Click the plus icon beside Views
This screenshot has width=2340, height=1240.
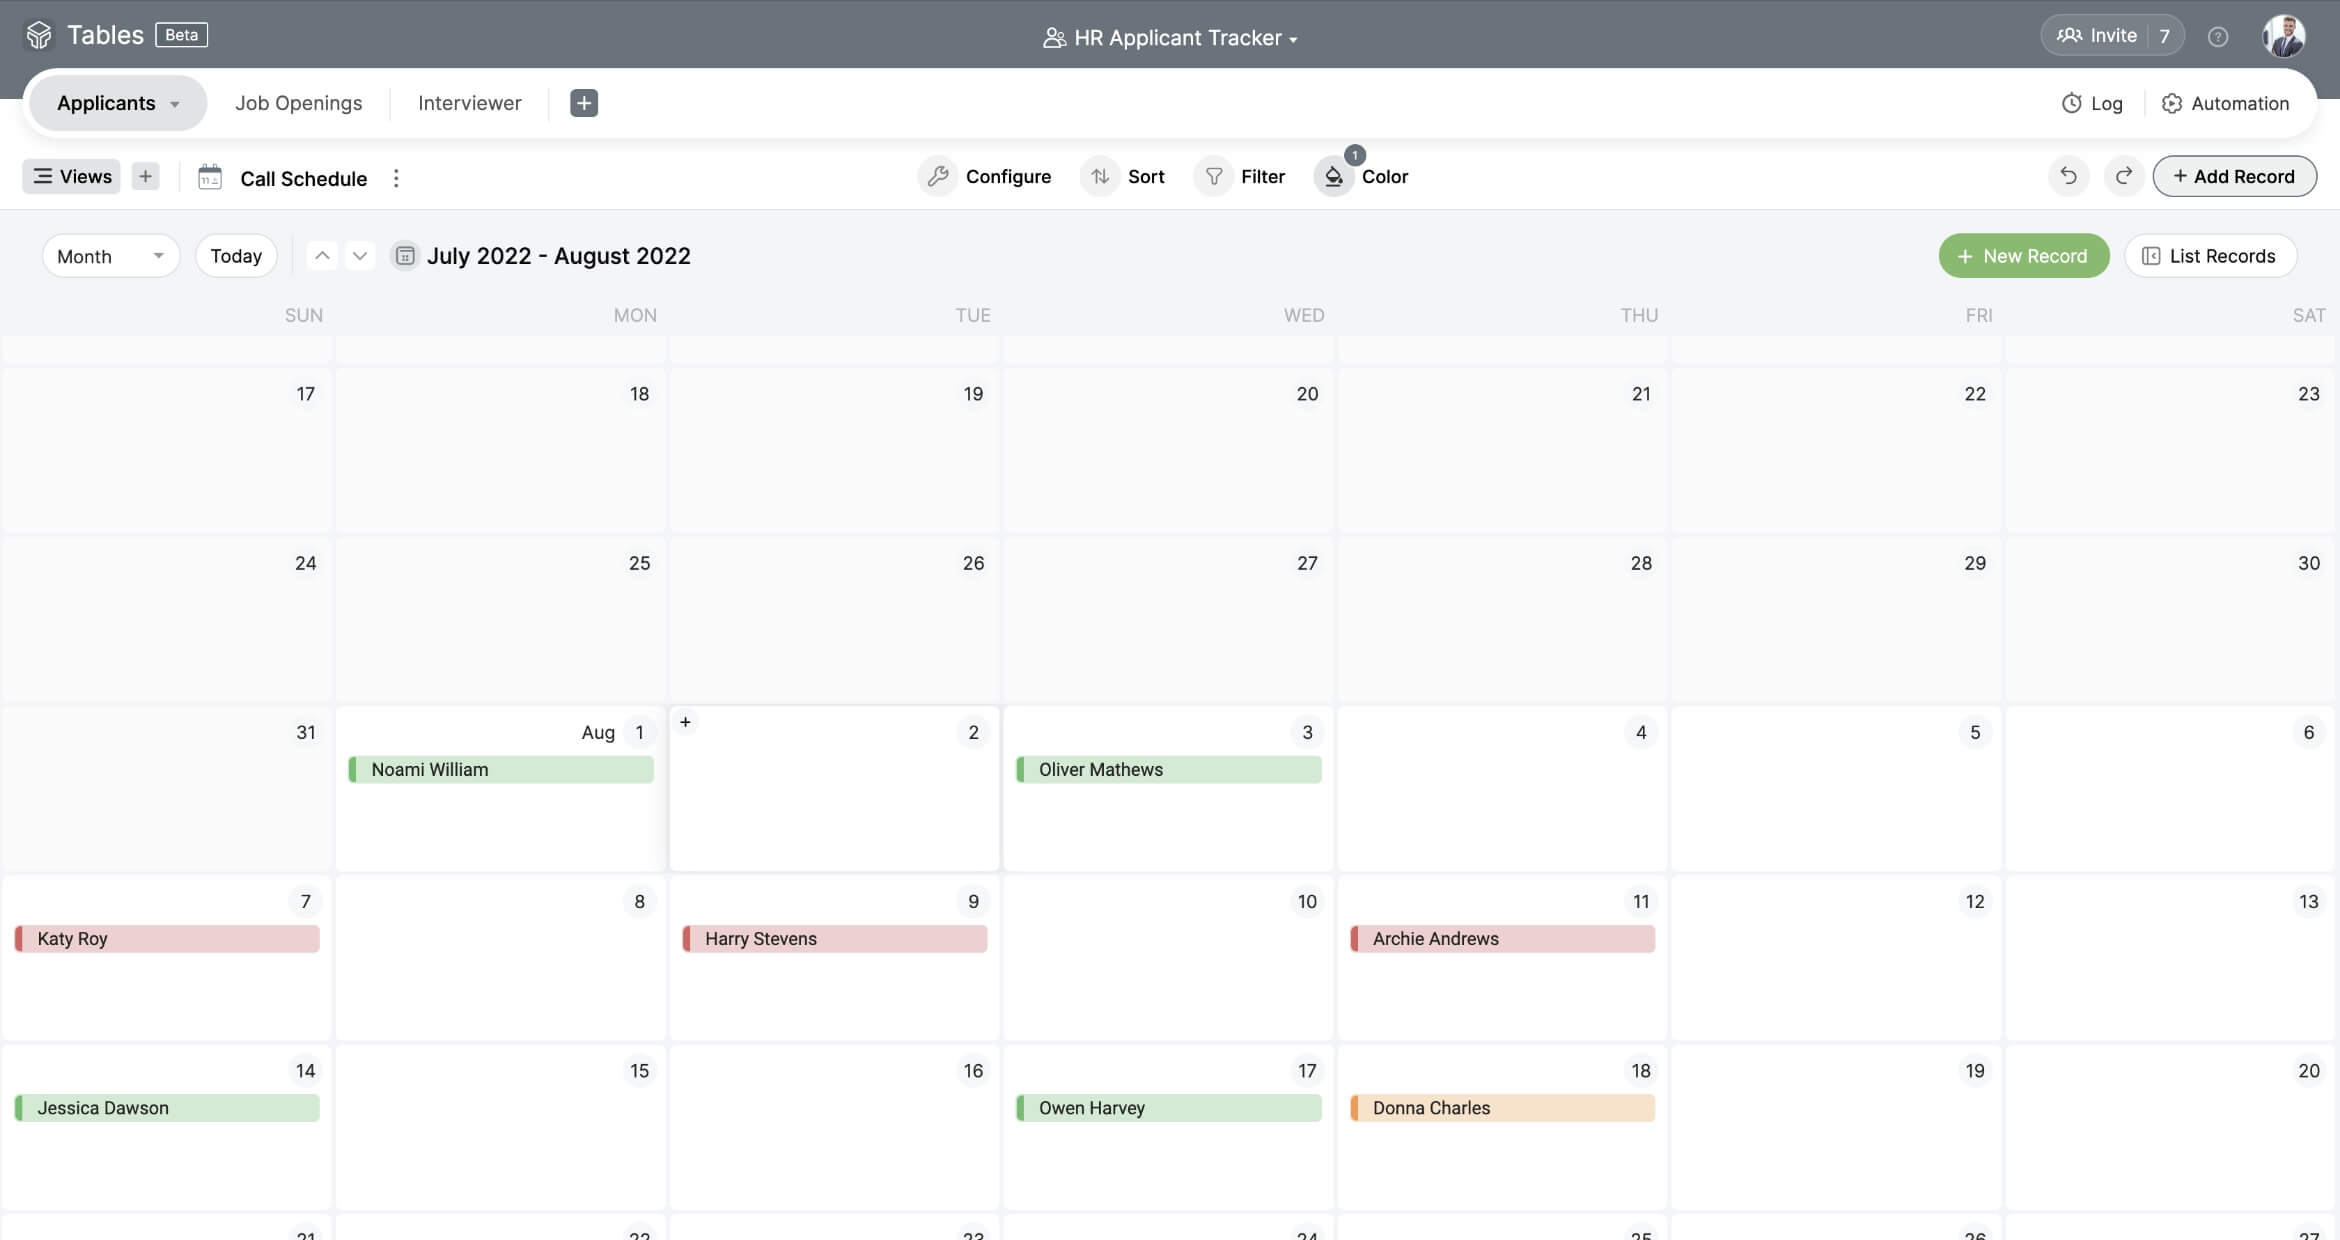[x=145, y=176]
